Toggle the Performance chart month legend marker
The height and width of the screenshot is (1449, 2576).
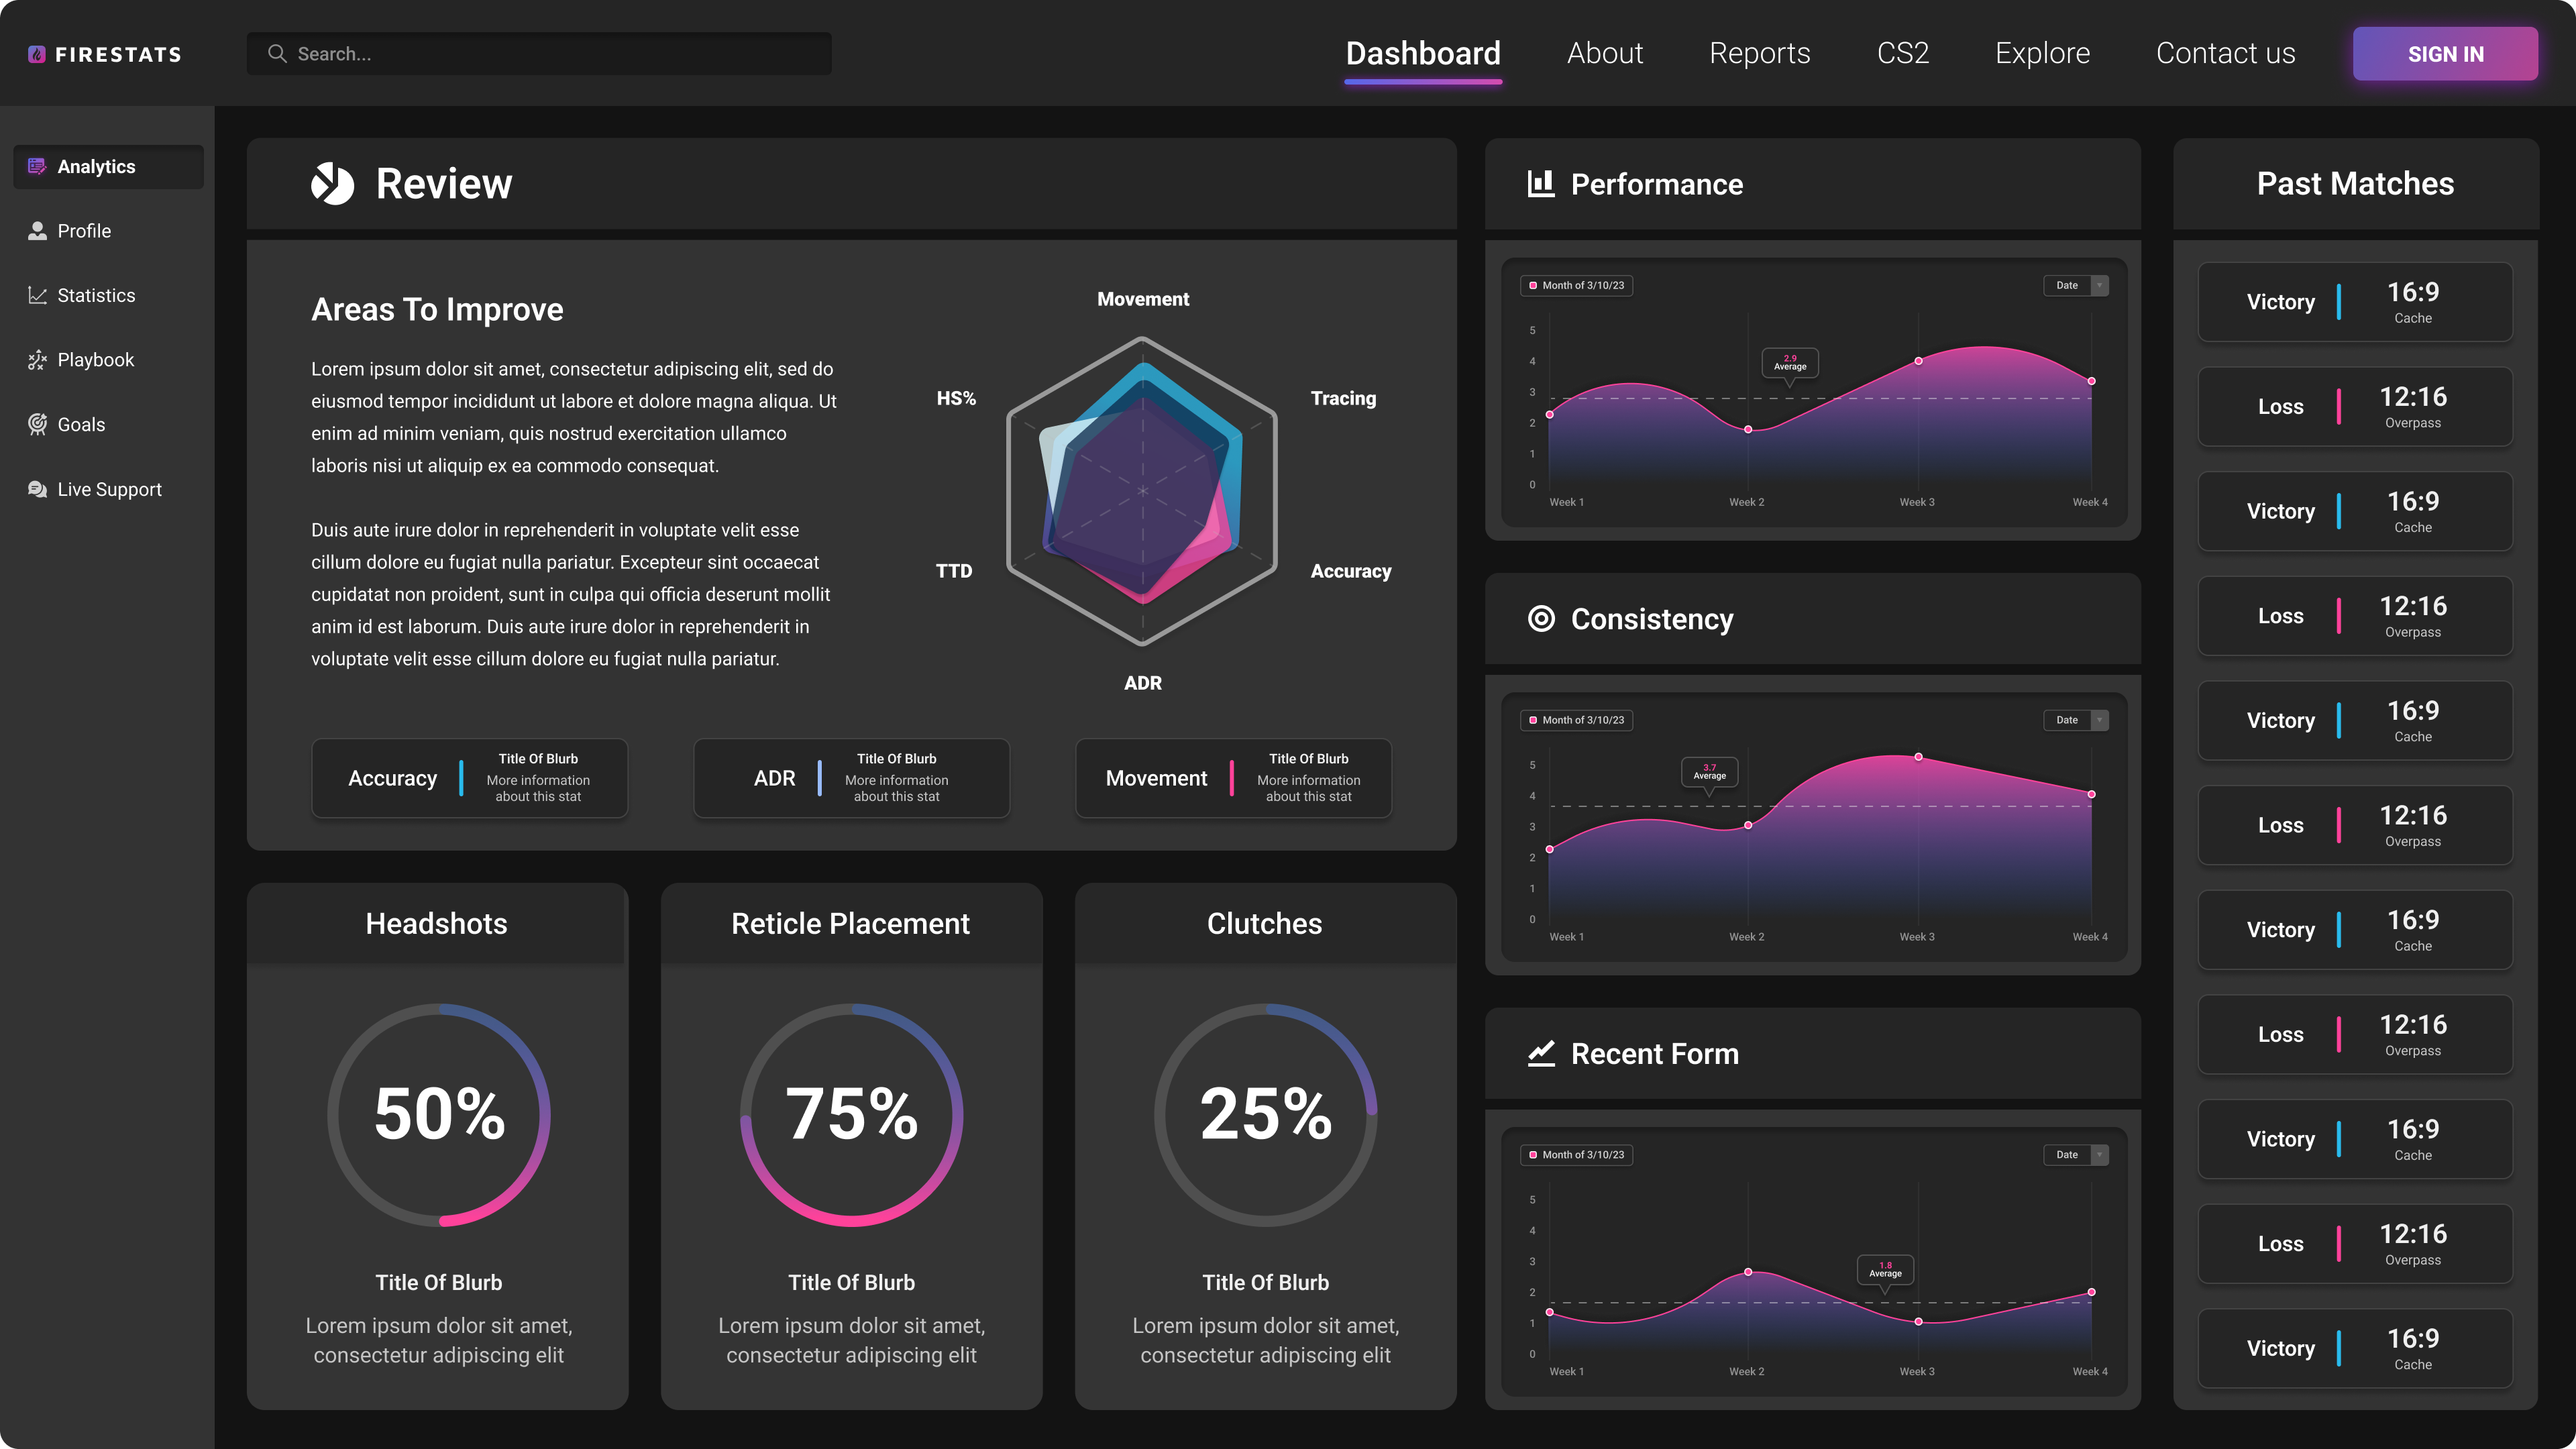pos(1533,286)
